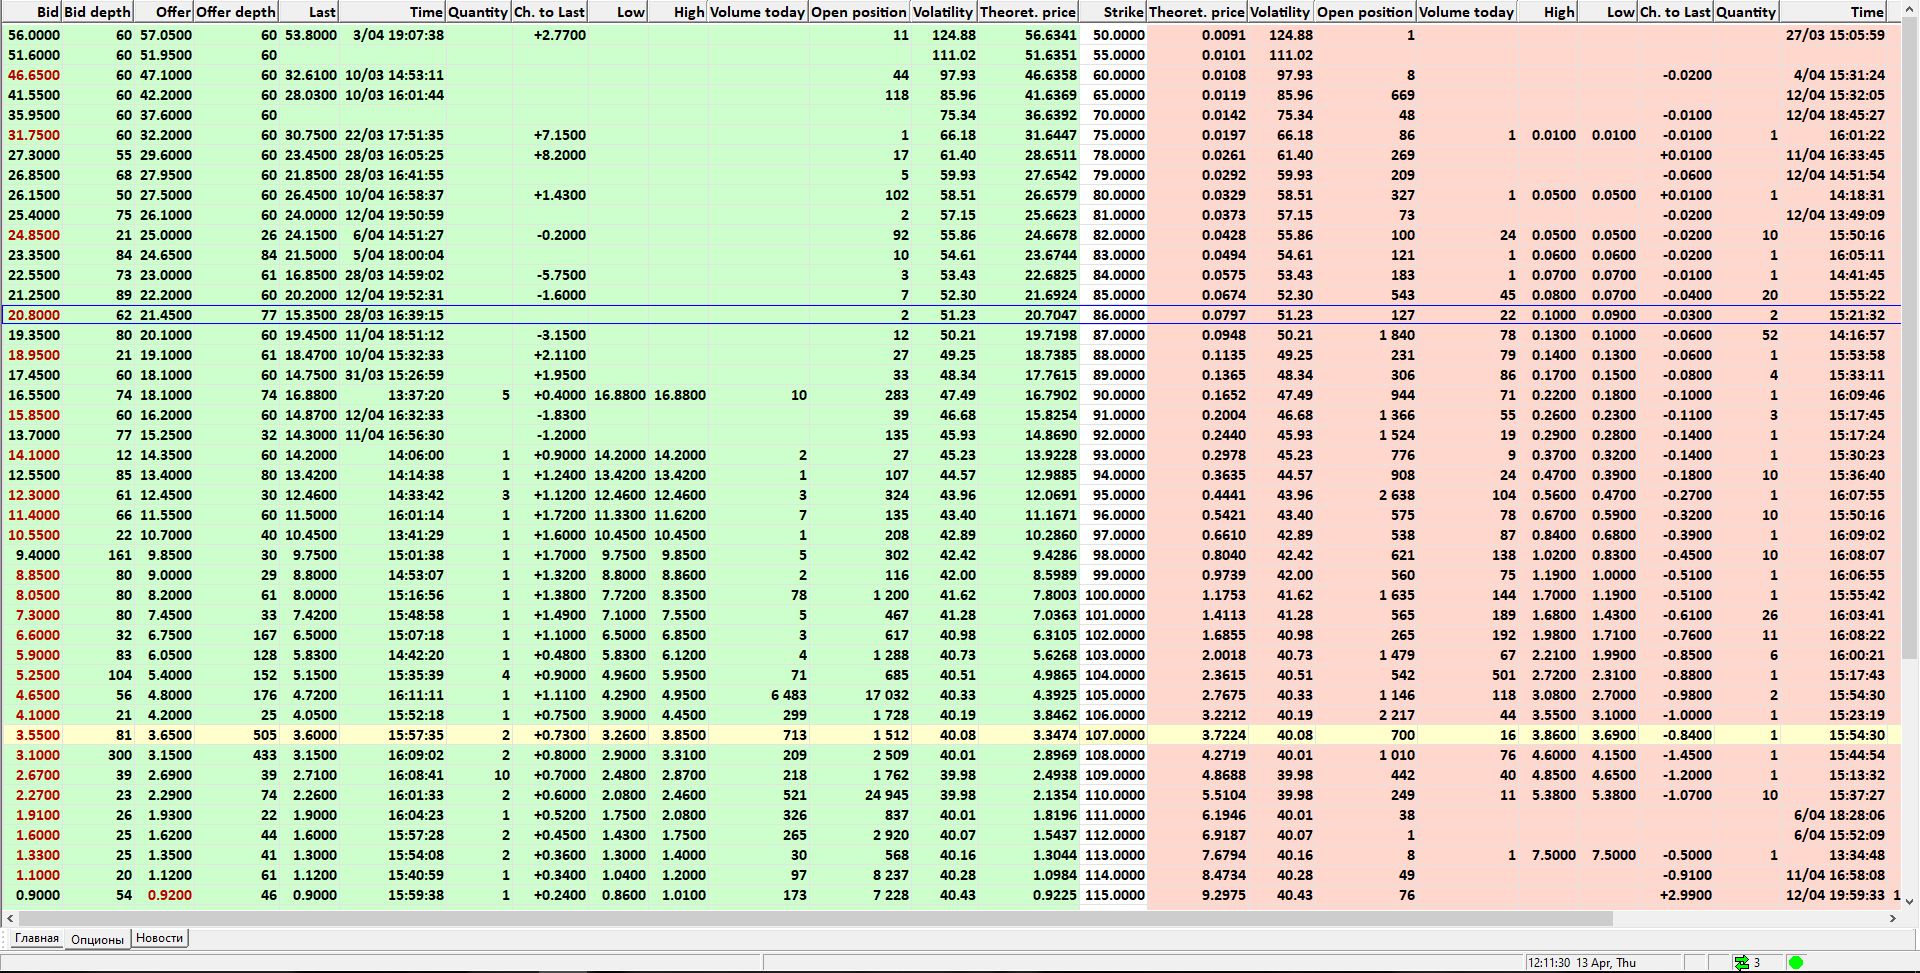The height and width of the screenshot is (973, 1920).
Task: Select the strike 110.000 cell
Action: [x=1113, y=795]
